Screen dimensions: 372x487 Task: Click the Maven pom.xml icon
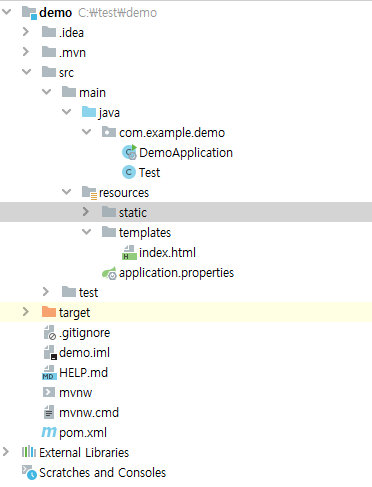point(49,432)
